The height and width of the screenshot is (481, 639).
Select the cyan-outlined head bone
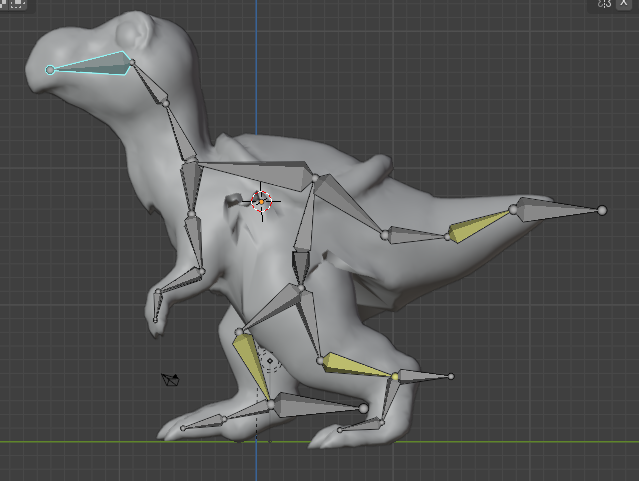click(90, 64)
